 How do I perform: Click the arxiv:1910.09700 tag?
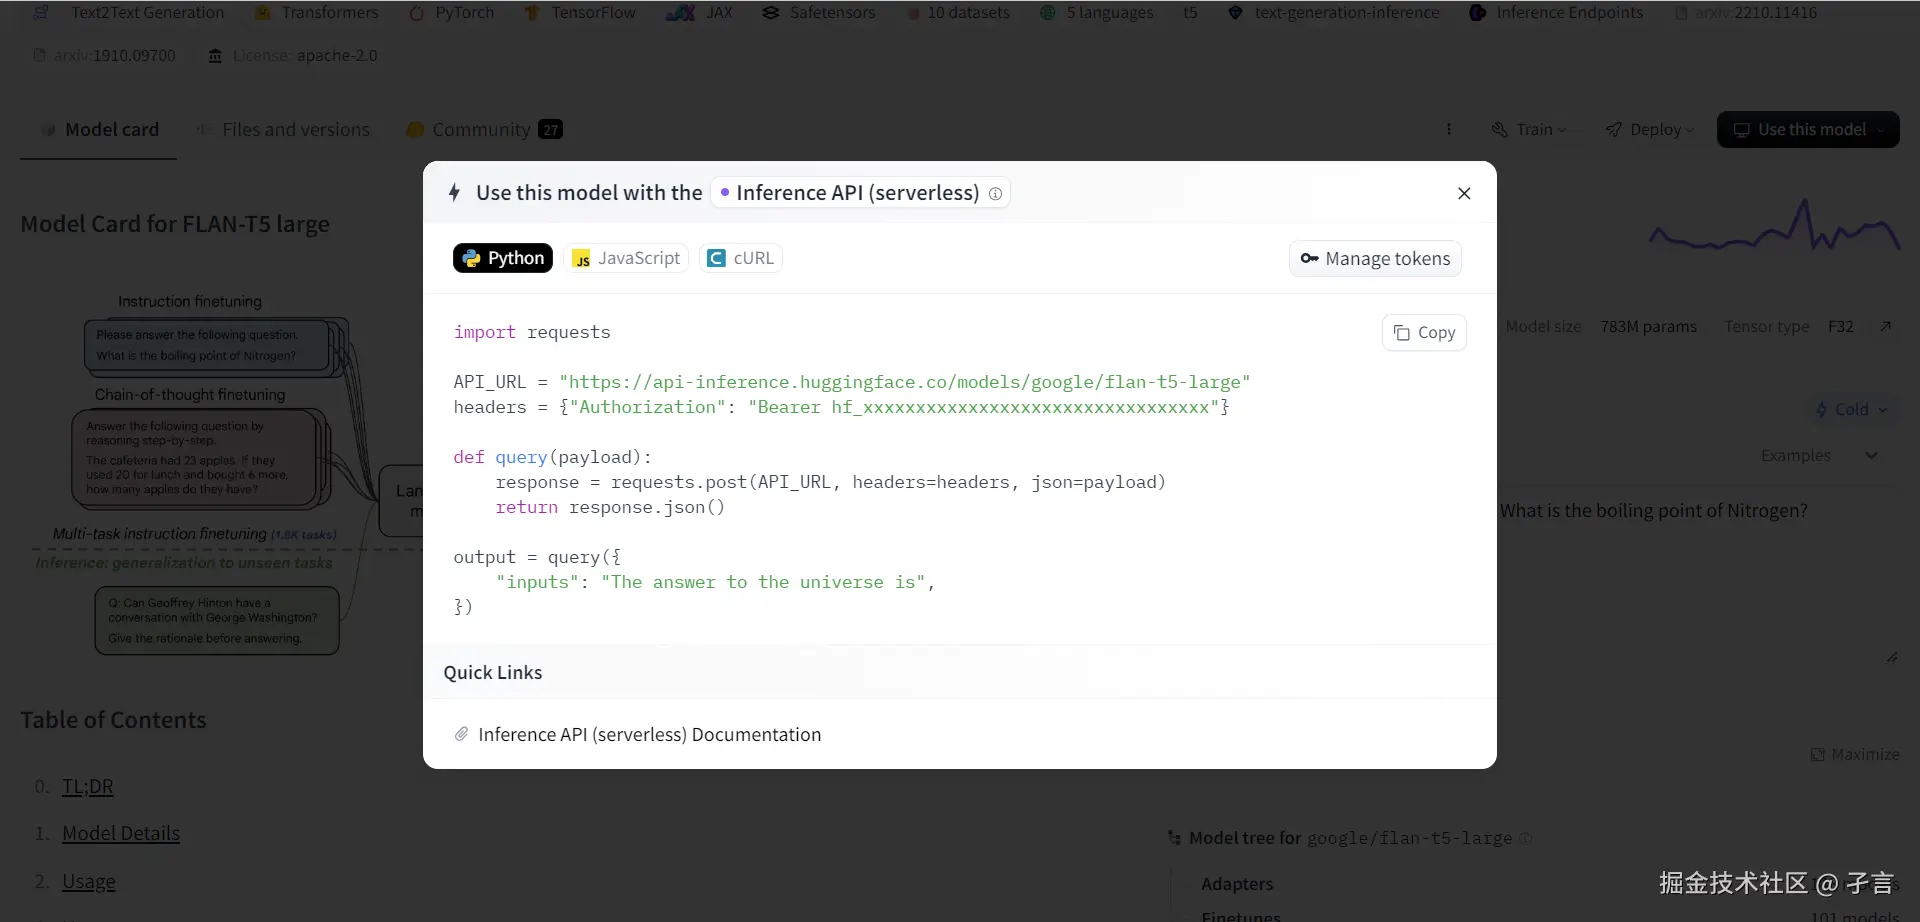(x=105, y=56)
